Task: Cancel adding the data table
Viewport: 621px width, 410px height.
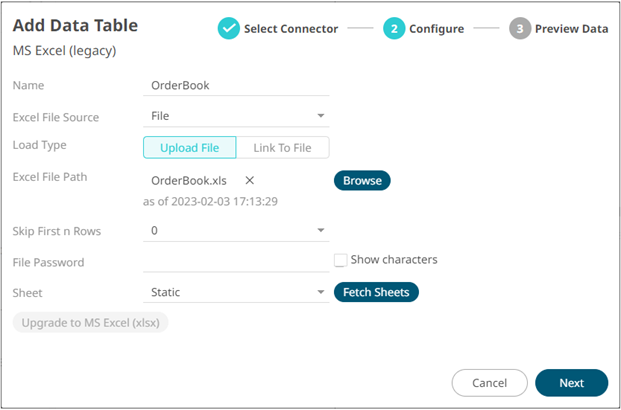Action: [x=490, y=383]
